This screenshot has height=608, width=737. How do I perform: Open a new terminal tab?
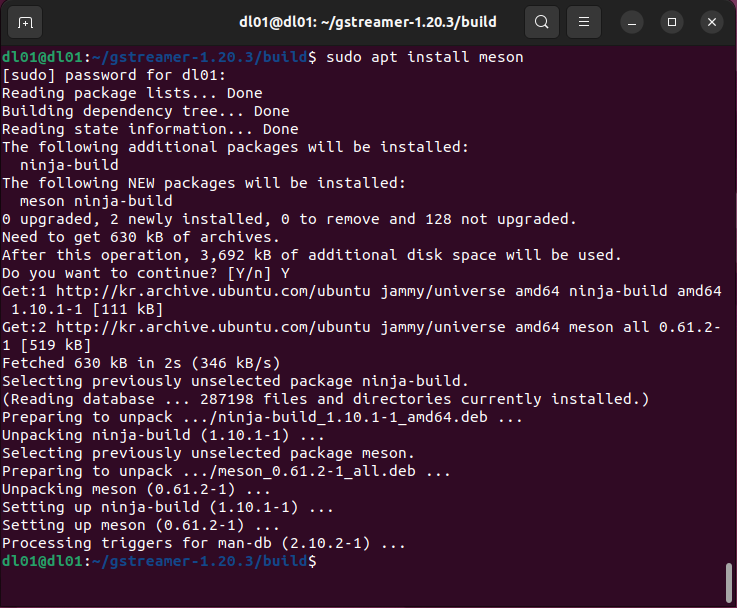pos(25,22)
